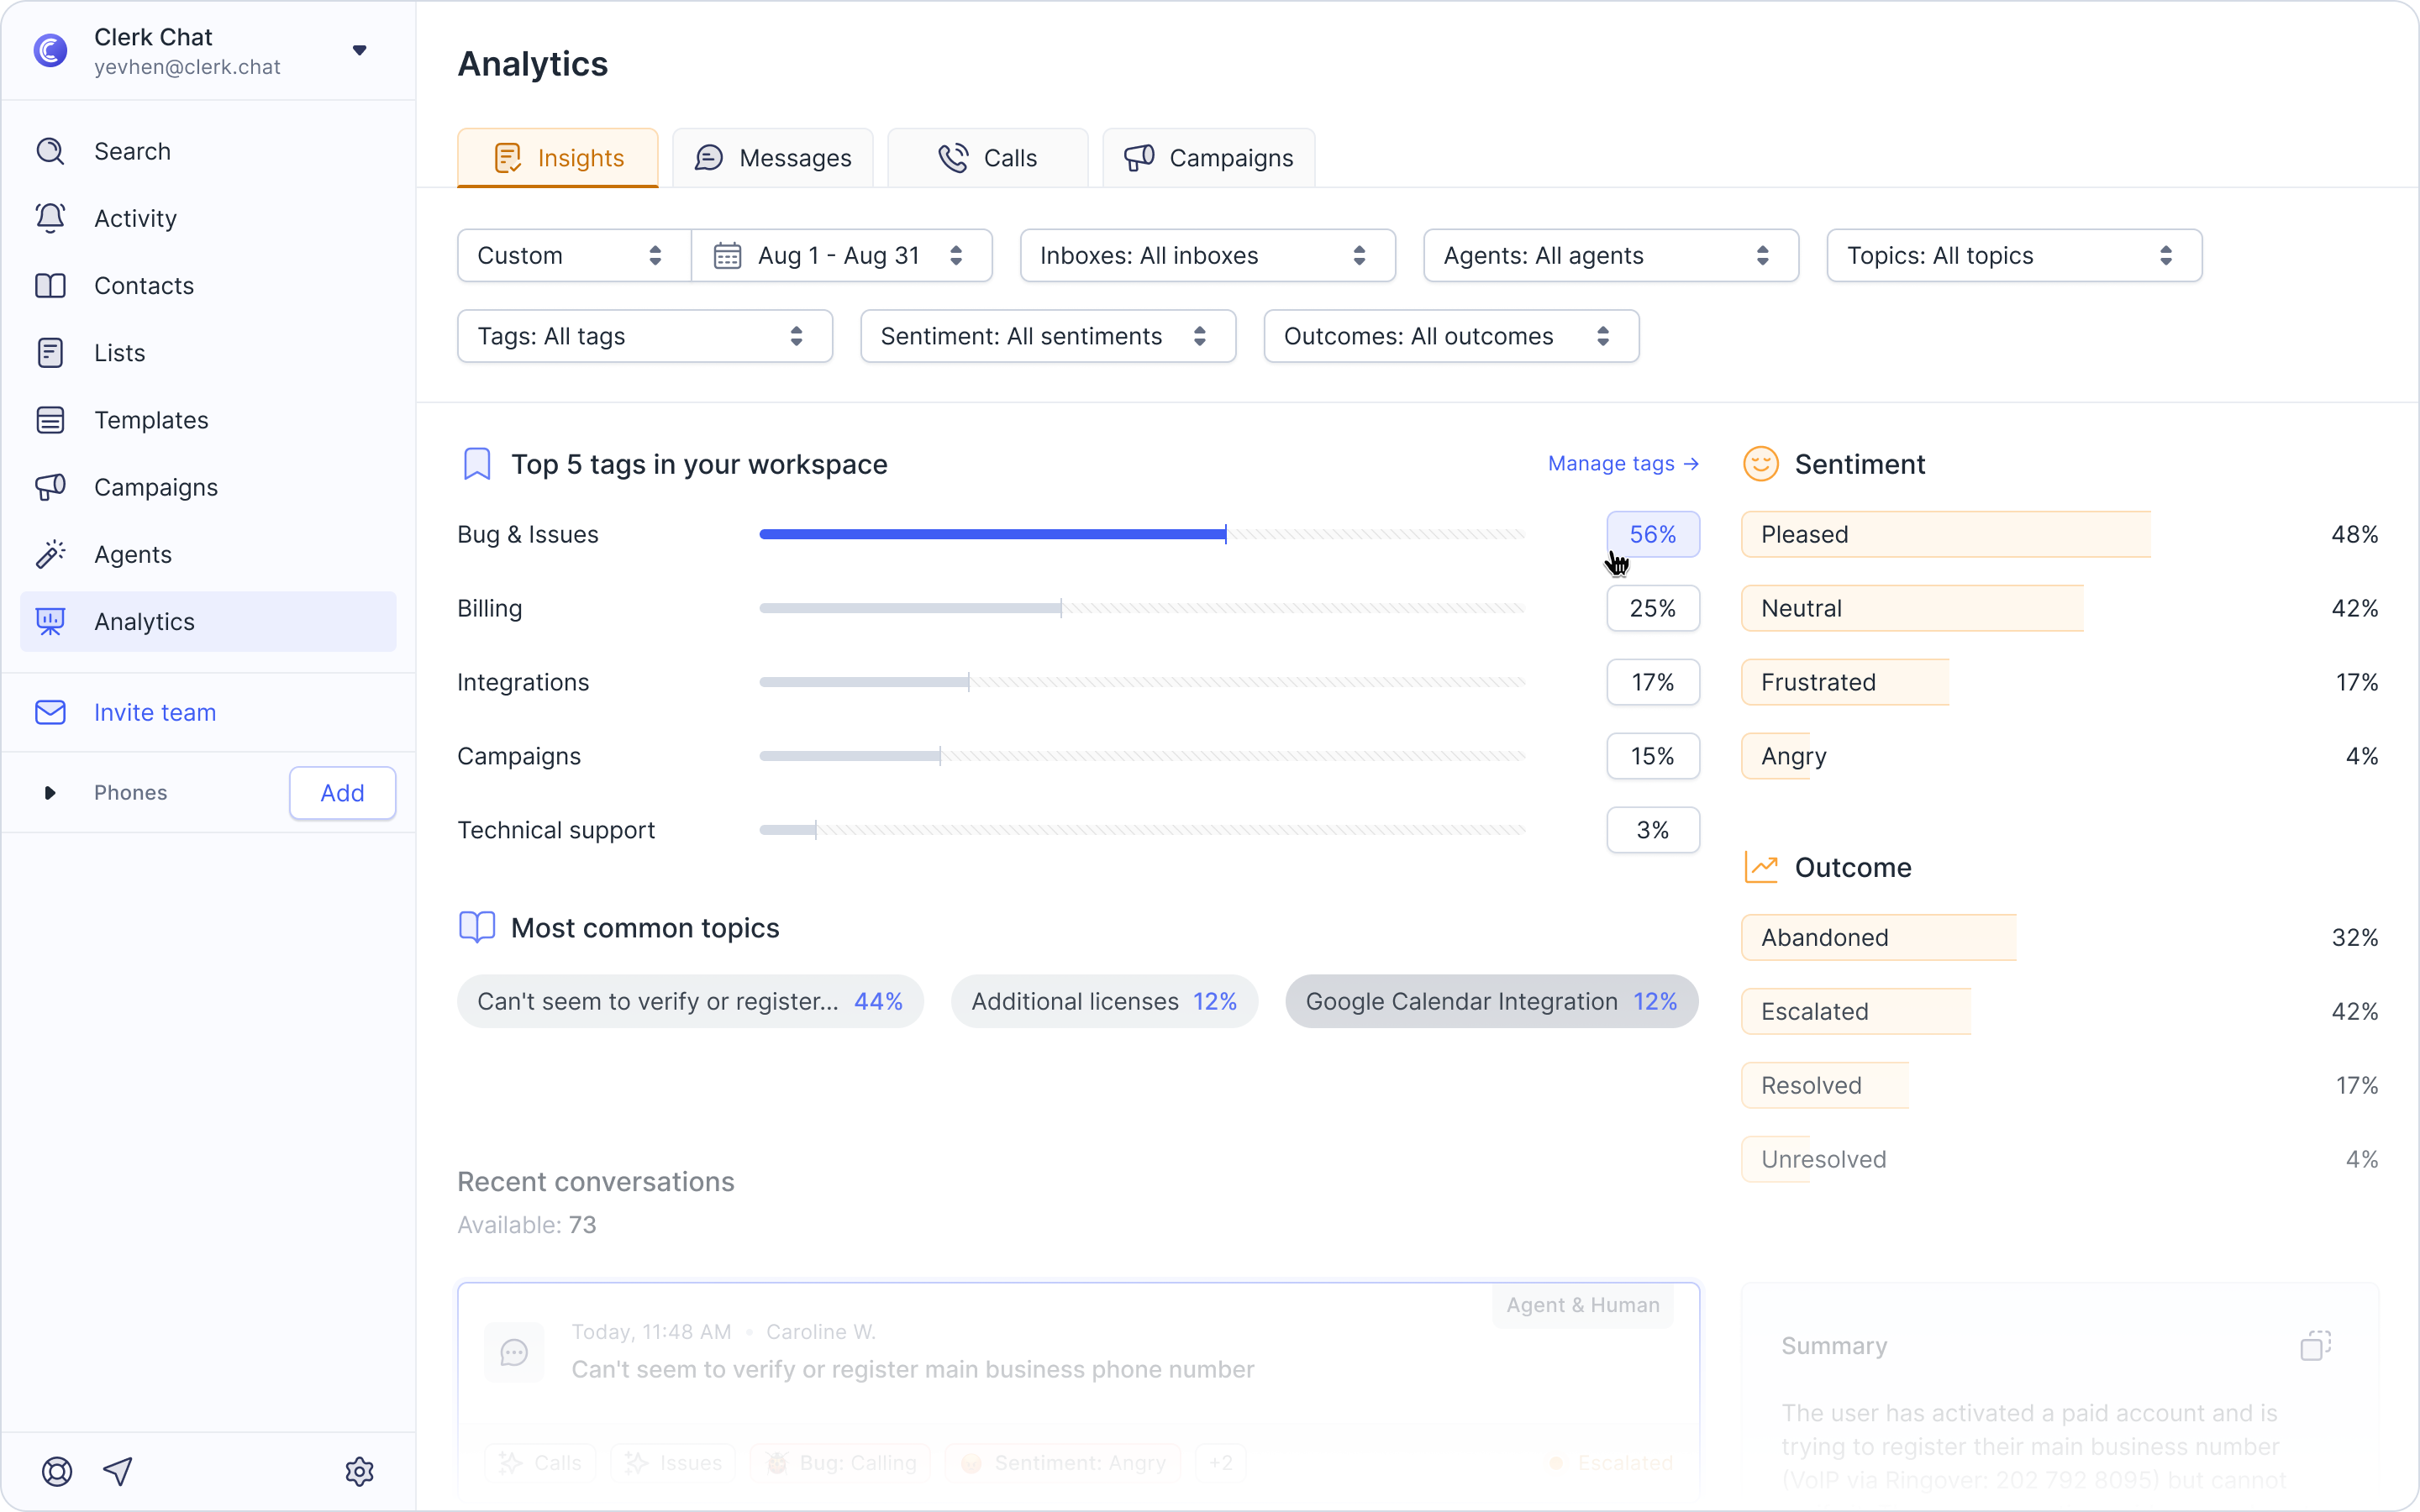Open the conversation about verifying main business phone number
2420x1512 pixels.
pyautogui.click(x=913, y=1369)
